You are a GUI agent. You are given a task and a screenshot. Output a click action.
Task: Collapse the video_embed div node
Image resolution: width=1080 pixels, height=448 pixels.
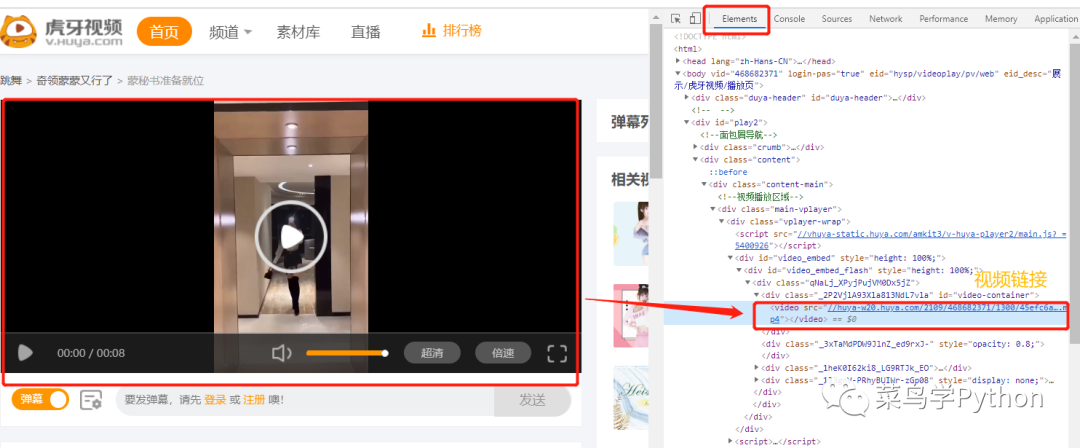click(731, 258)
